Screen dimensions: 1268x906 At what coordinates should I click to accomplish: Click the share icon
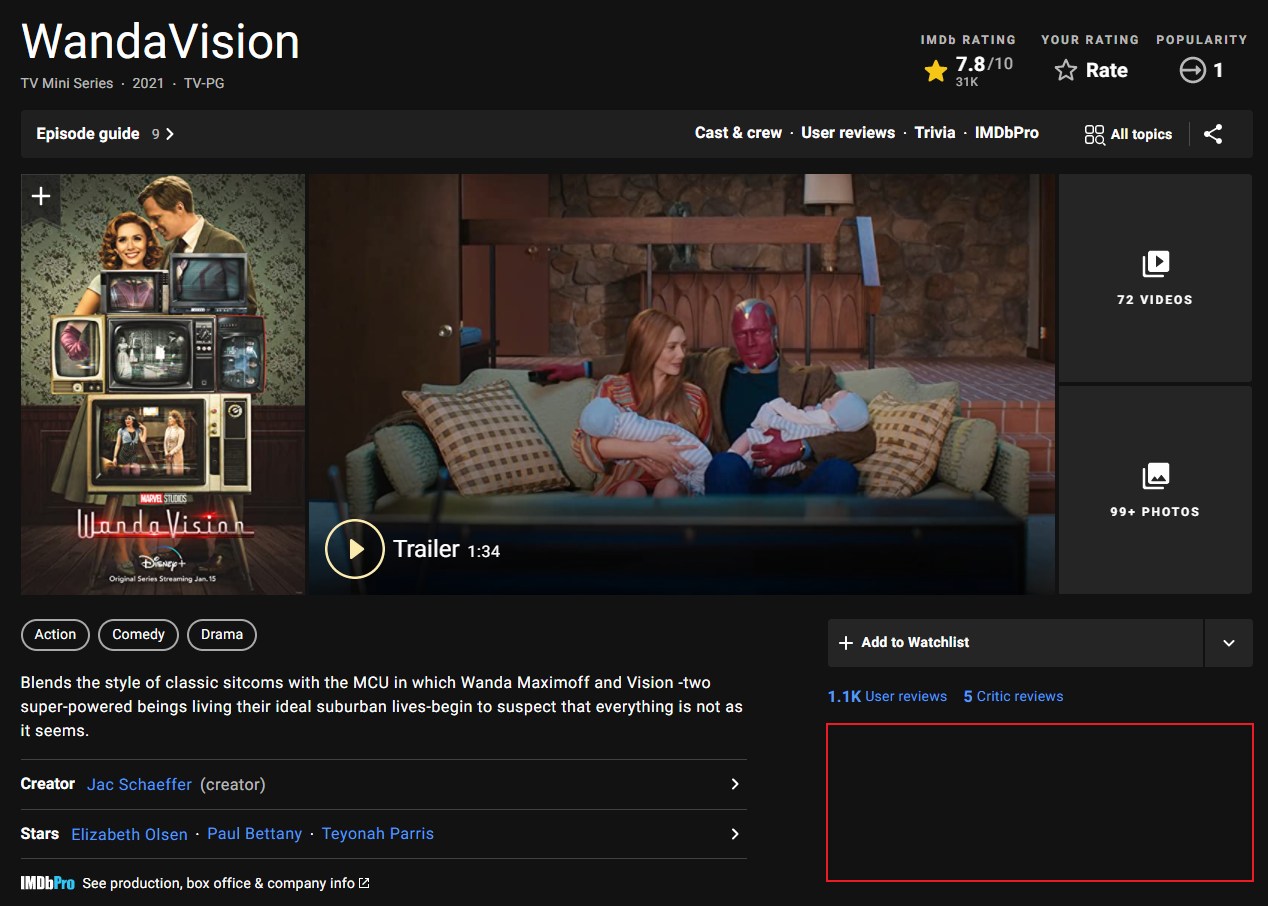point(1213,134)
